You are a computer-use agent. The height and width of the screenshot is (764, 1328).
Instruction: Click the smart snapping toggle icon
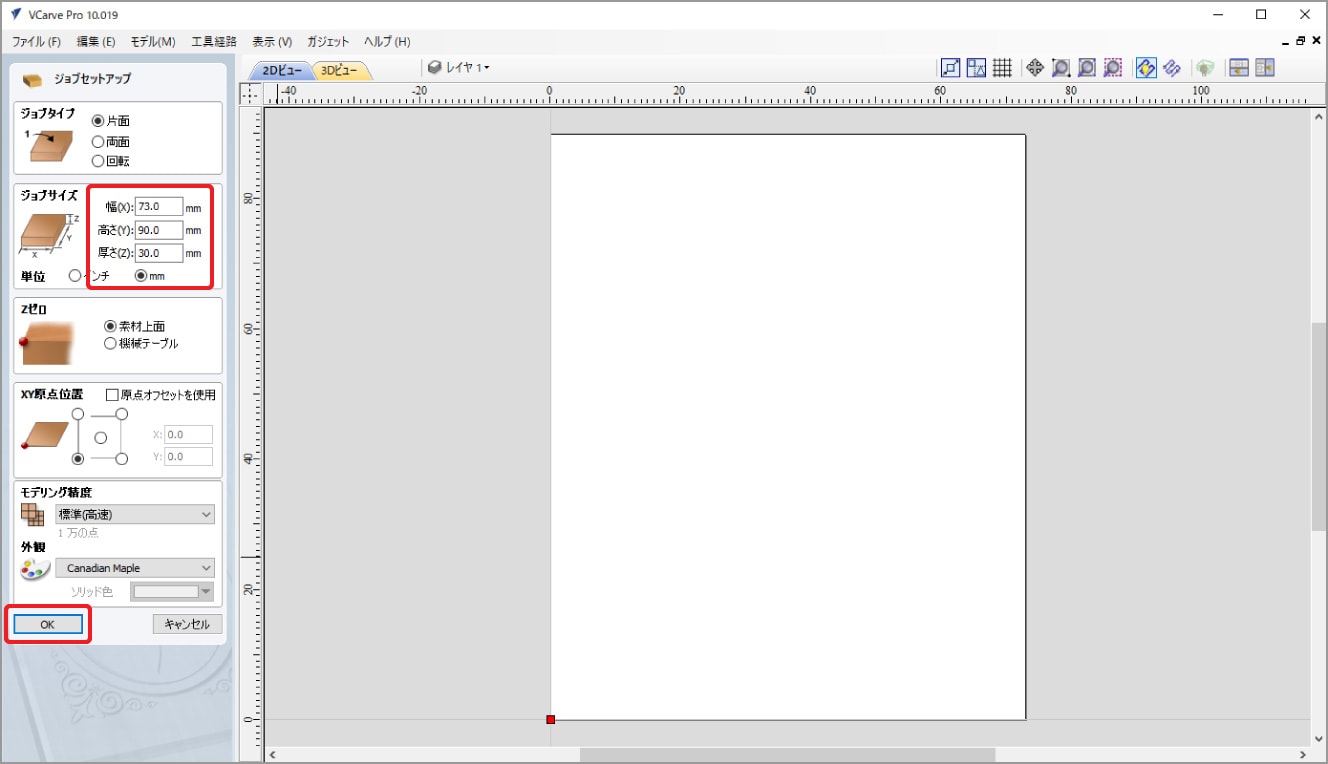tap(976, 68)
